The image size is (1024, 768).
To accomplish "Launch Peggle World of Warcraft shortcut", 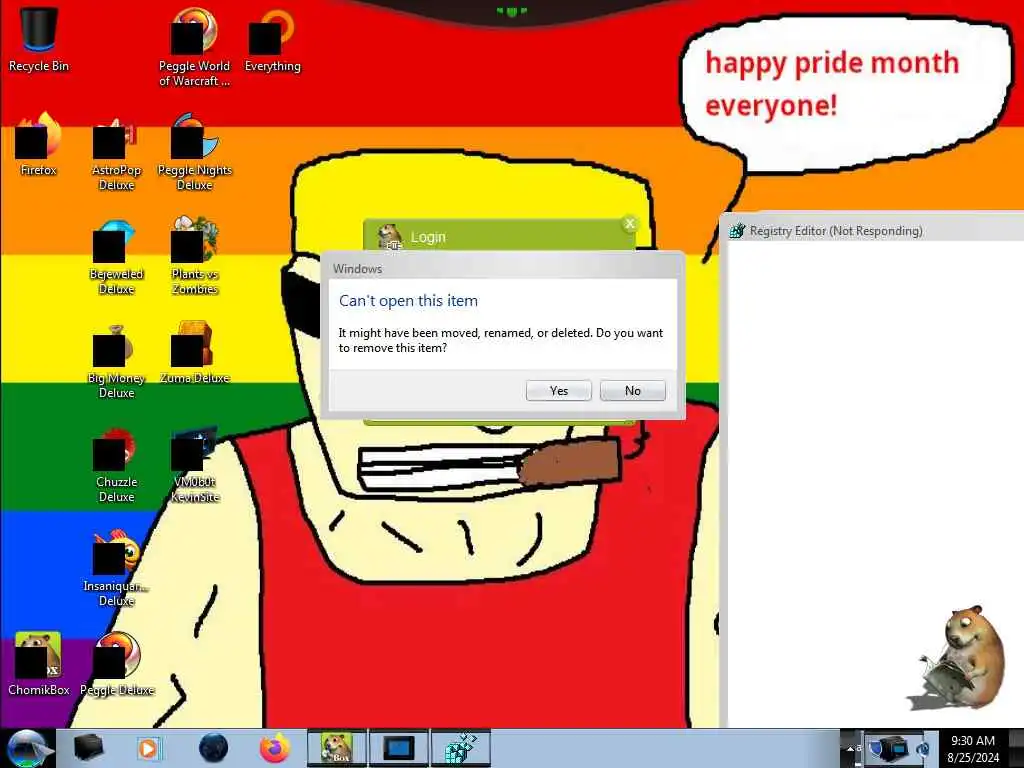I will 194,47.
